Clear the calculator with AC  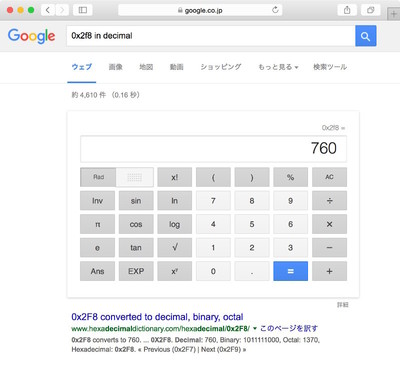[329, 177]
